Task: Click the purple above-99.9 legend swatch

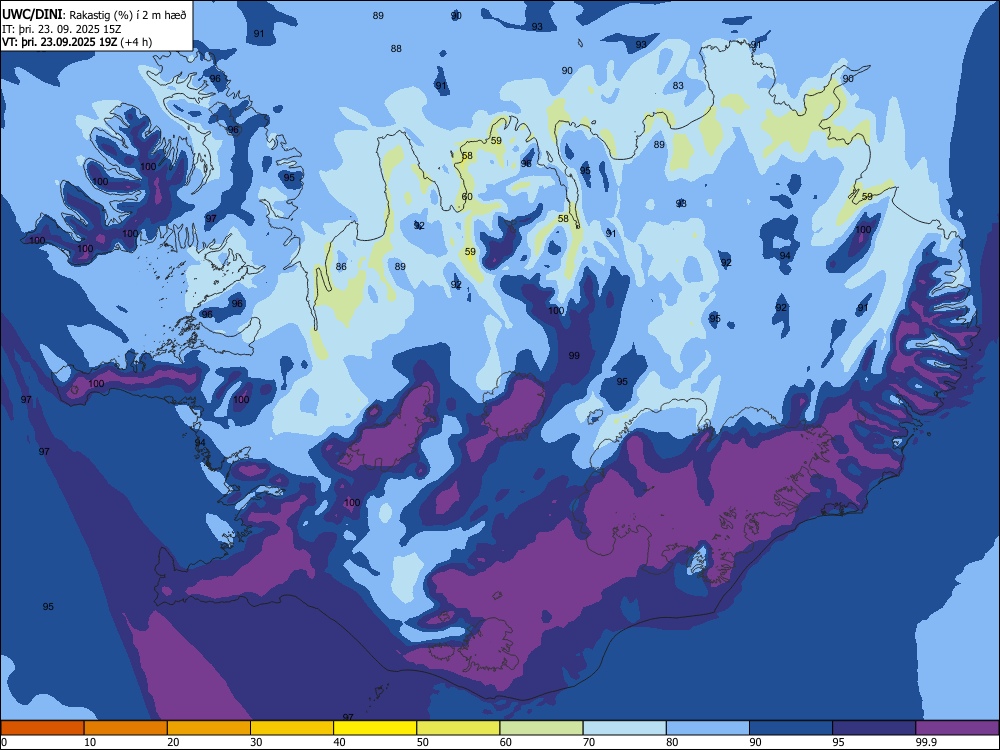Action: point(957,728)
